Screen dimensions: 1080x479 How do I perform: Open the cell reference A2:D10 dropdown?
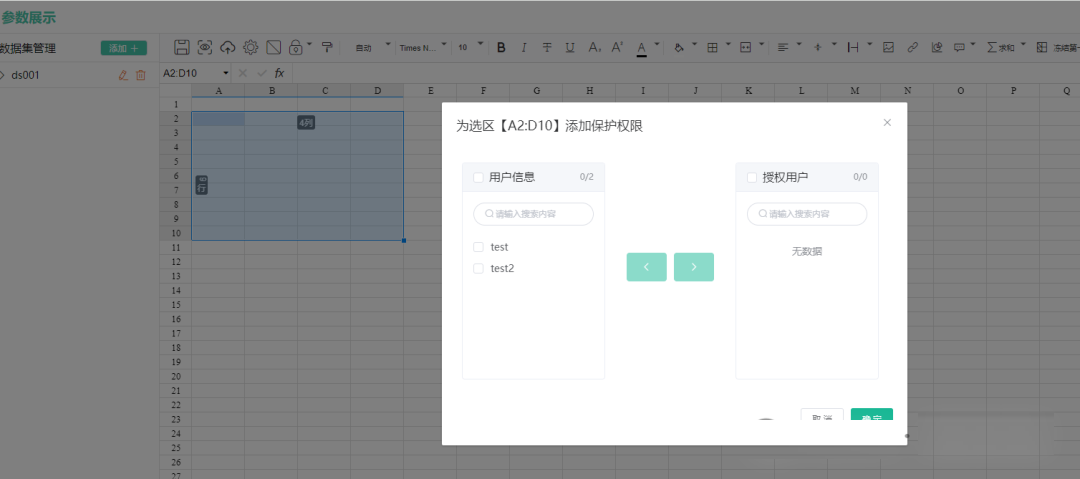226,73
